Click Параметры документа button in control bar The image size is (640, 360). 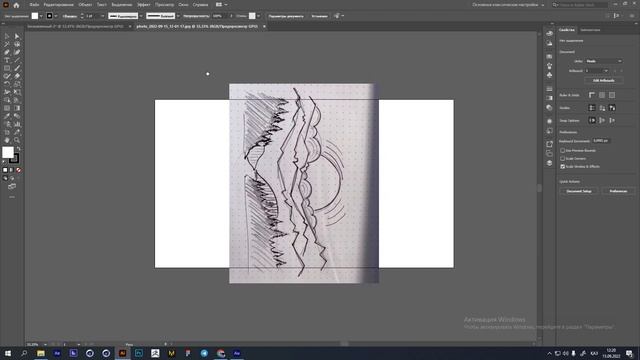click(286, 16)
